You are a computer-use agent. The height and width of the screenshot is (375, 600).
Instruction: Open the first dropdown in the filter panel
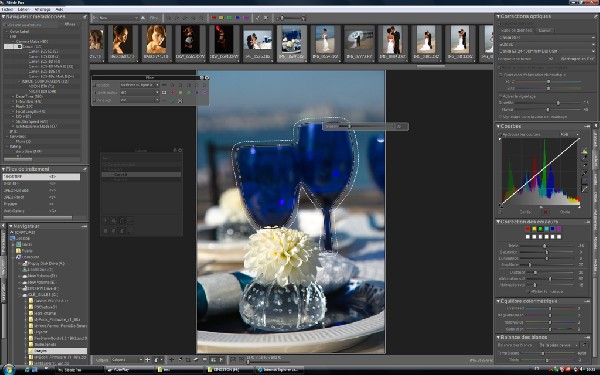coord(139,85)
